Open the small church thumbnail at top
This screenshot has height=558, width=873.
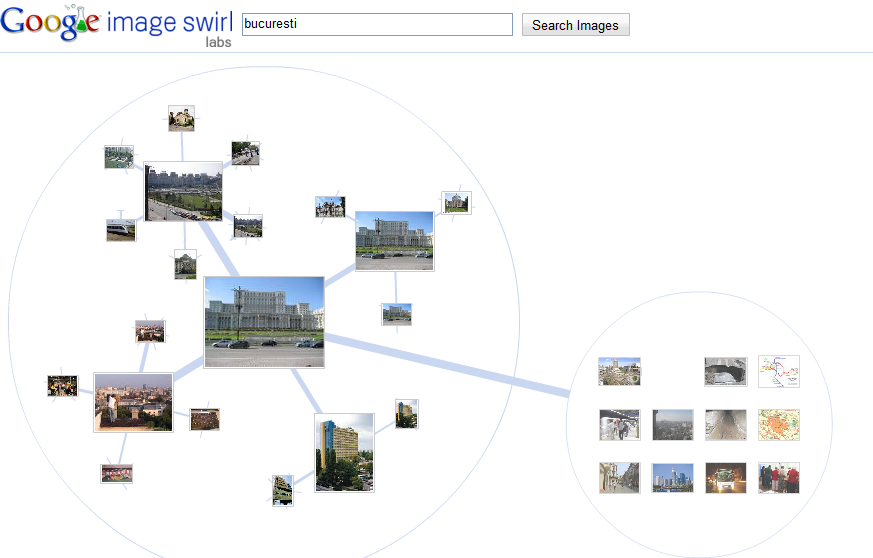pos(182,118)
